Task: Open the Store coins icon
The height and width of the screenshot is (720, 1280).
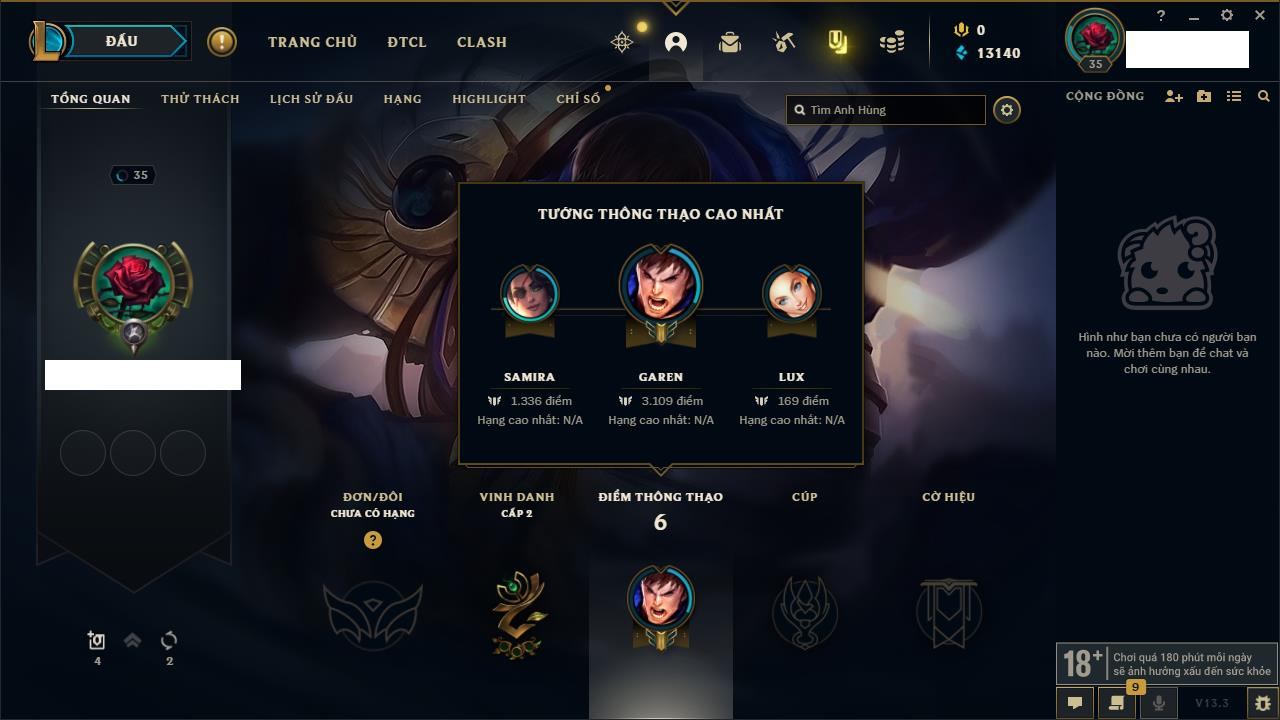Action: tap(892, 42)
